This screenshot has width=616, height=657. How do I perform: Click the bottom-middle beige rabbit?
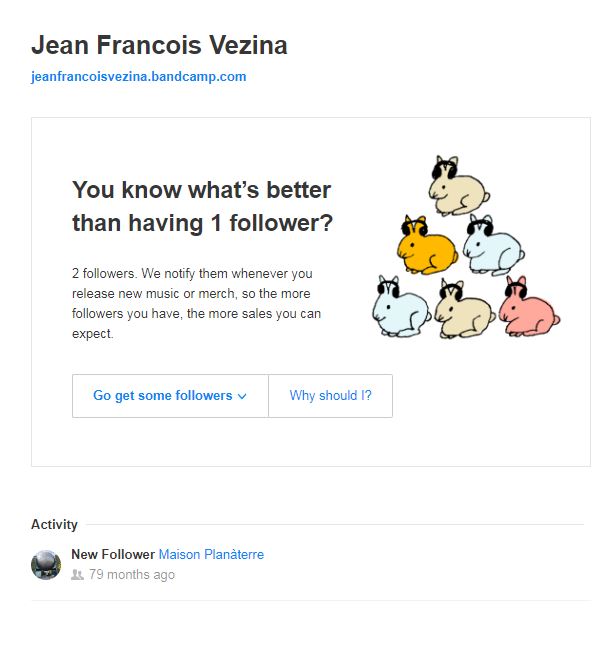point(464,309)
